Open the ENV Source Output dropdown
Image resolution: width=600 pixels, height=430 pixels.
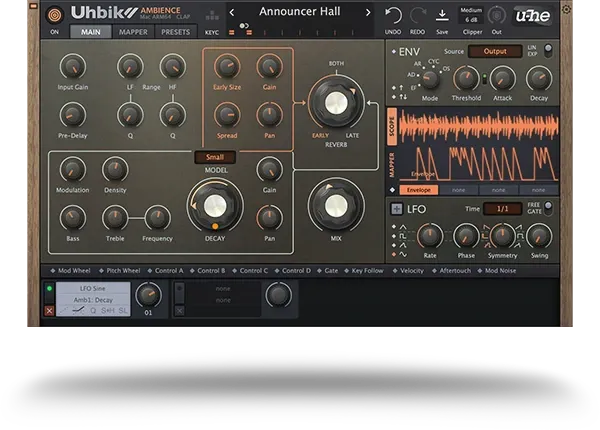coord(495,51)
